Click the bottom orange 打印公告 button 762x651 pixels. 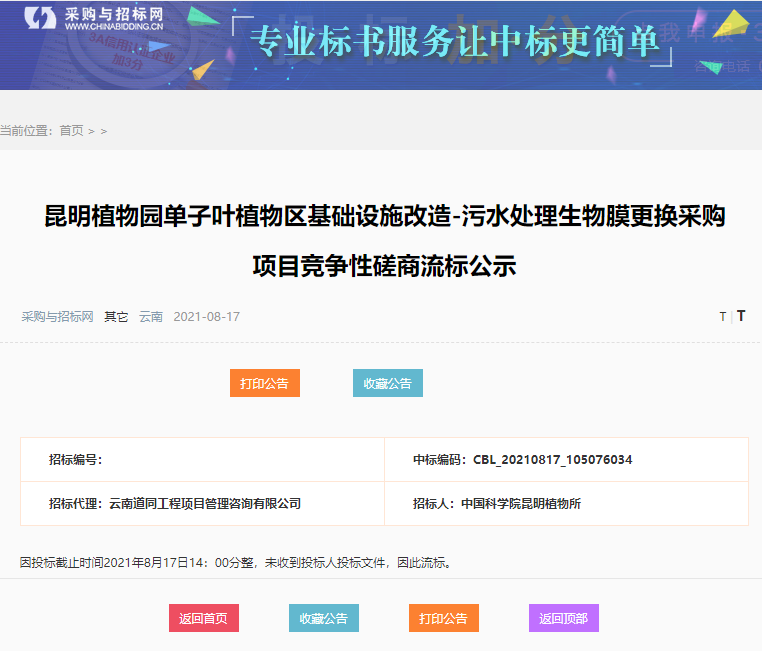(x=444, y=618)
